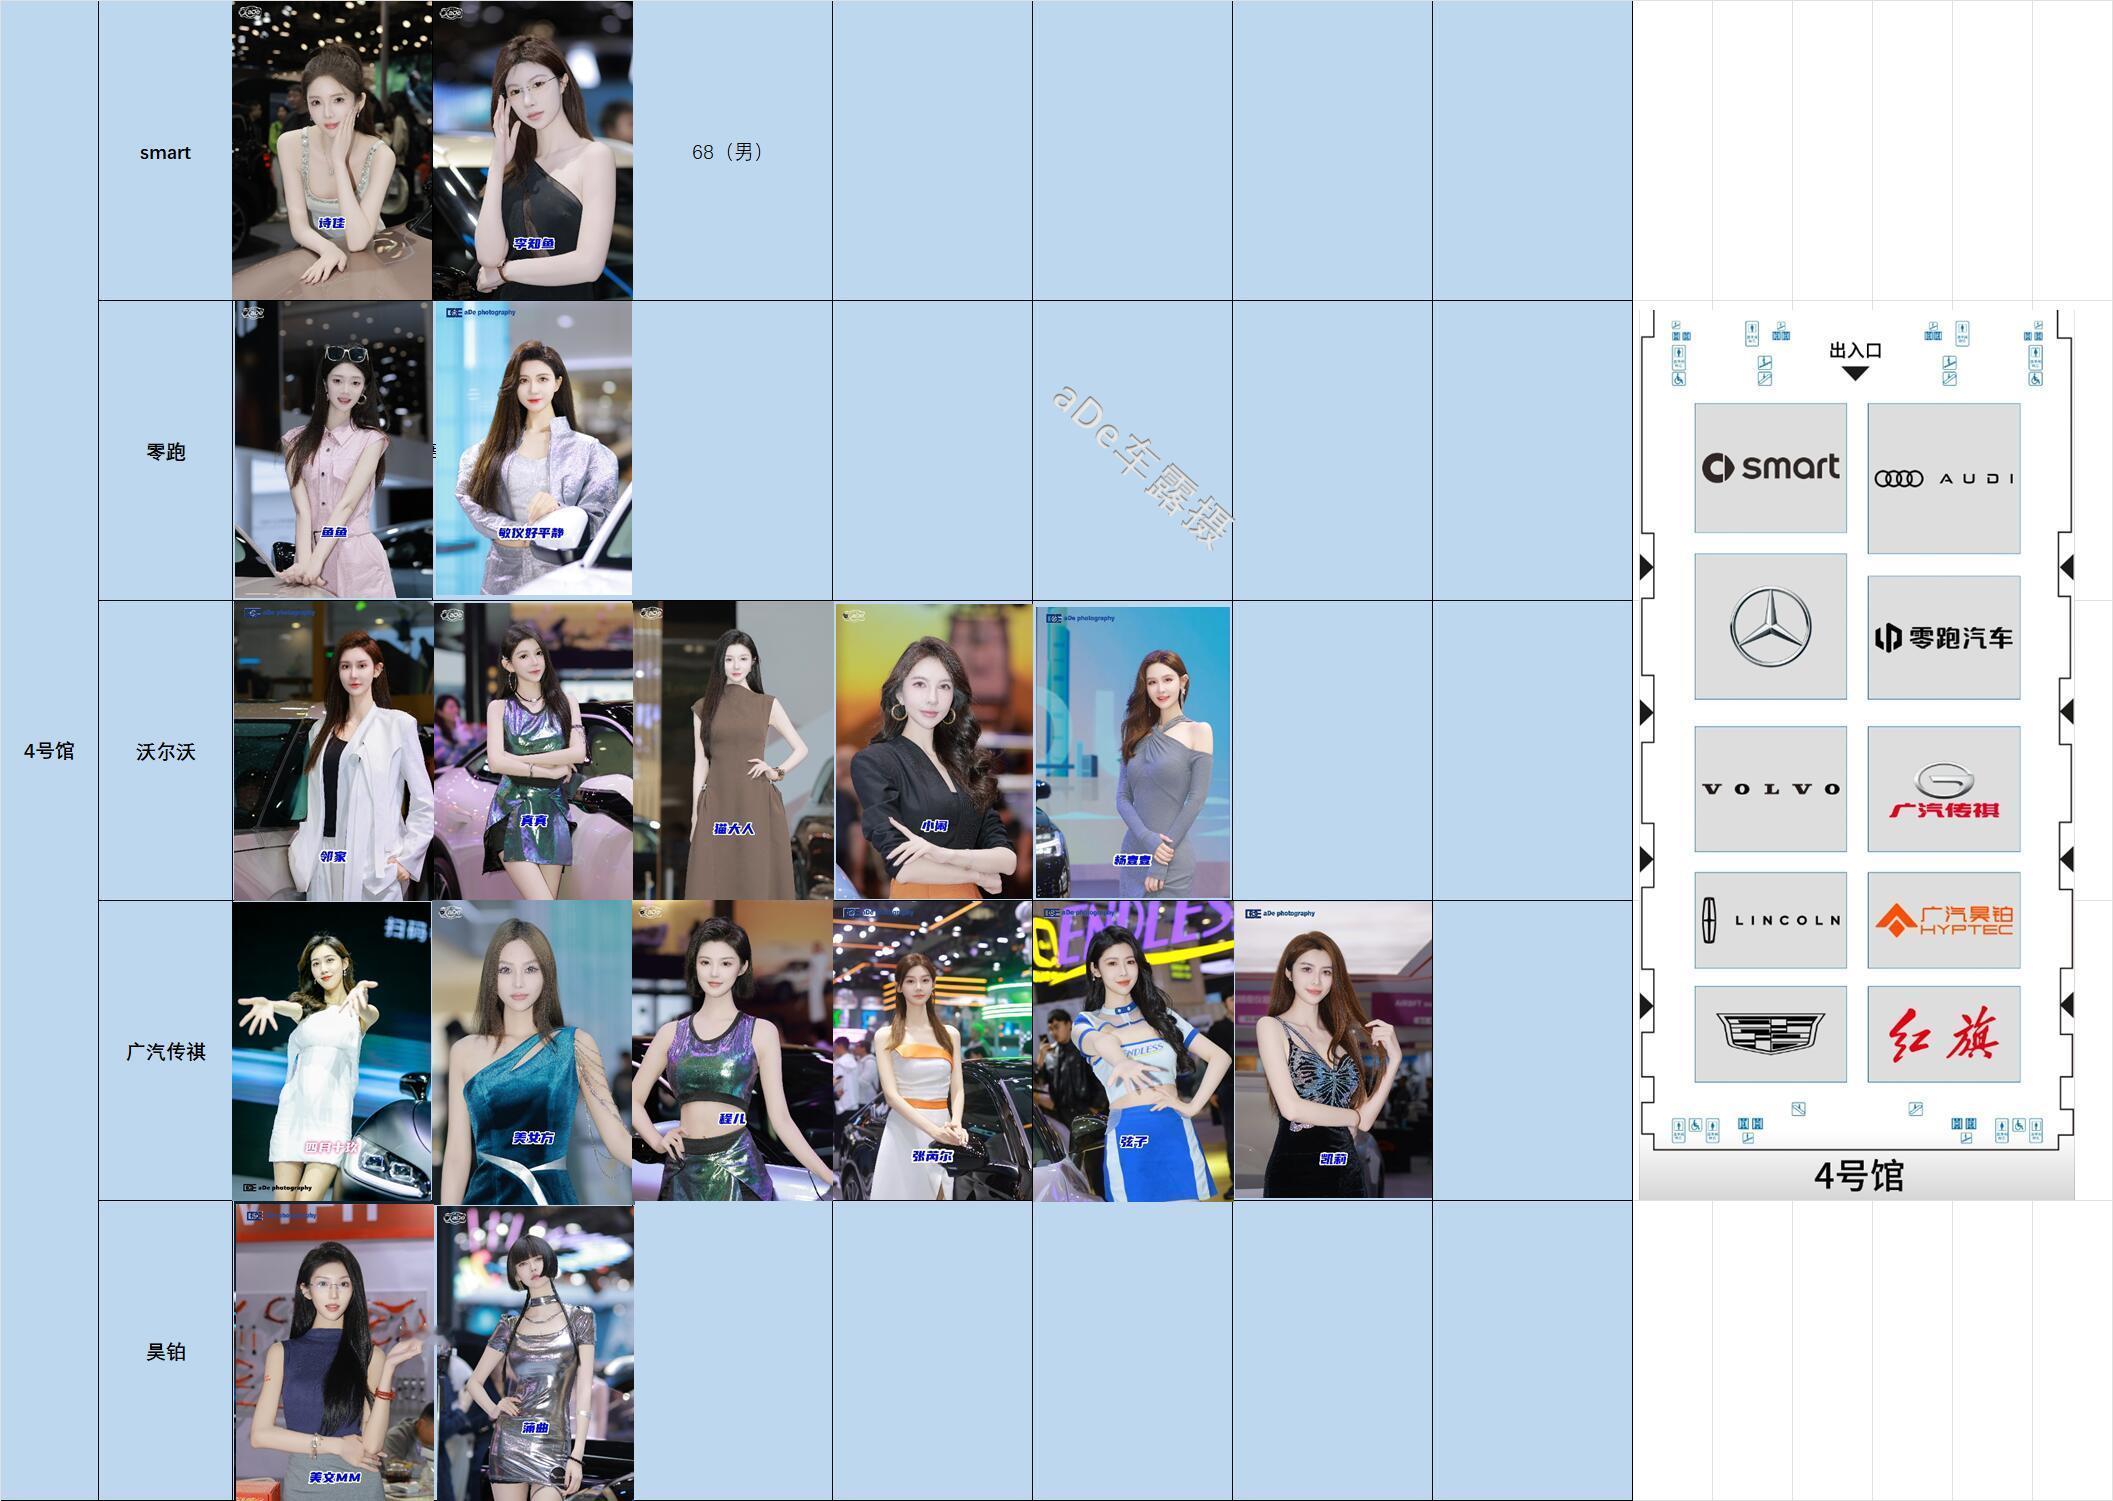
Task: Click the 4号馆 caption below the floor map
Action: (x=1858, y=1175)
